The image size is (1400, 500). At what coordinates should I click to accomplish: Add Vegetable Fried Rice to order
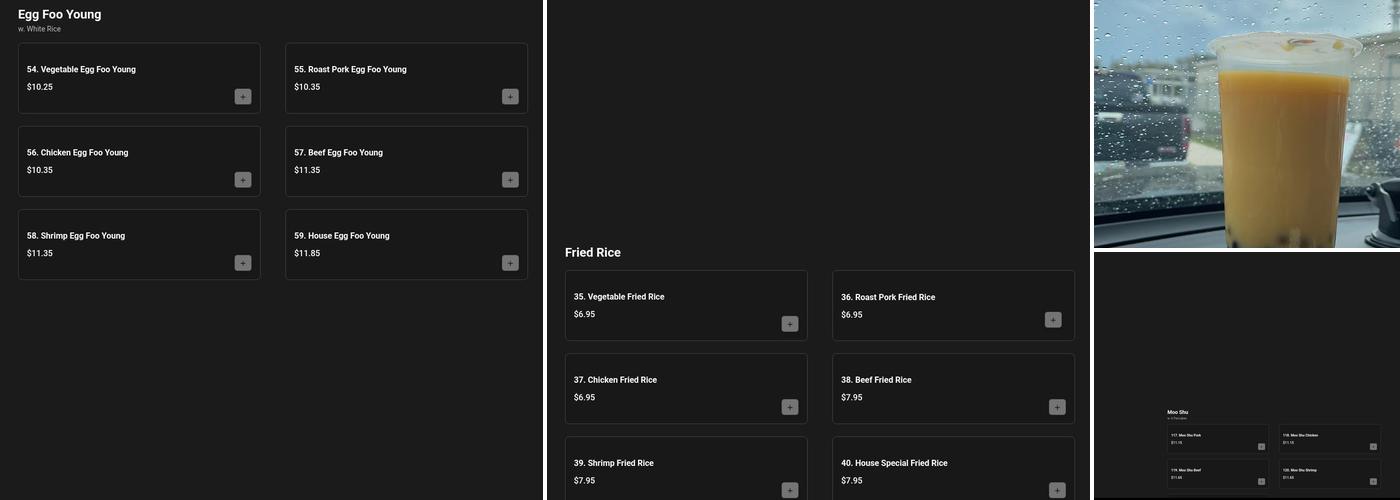tap(790, 324)
